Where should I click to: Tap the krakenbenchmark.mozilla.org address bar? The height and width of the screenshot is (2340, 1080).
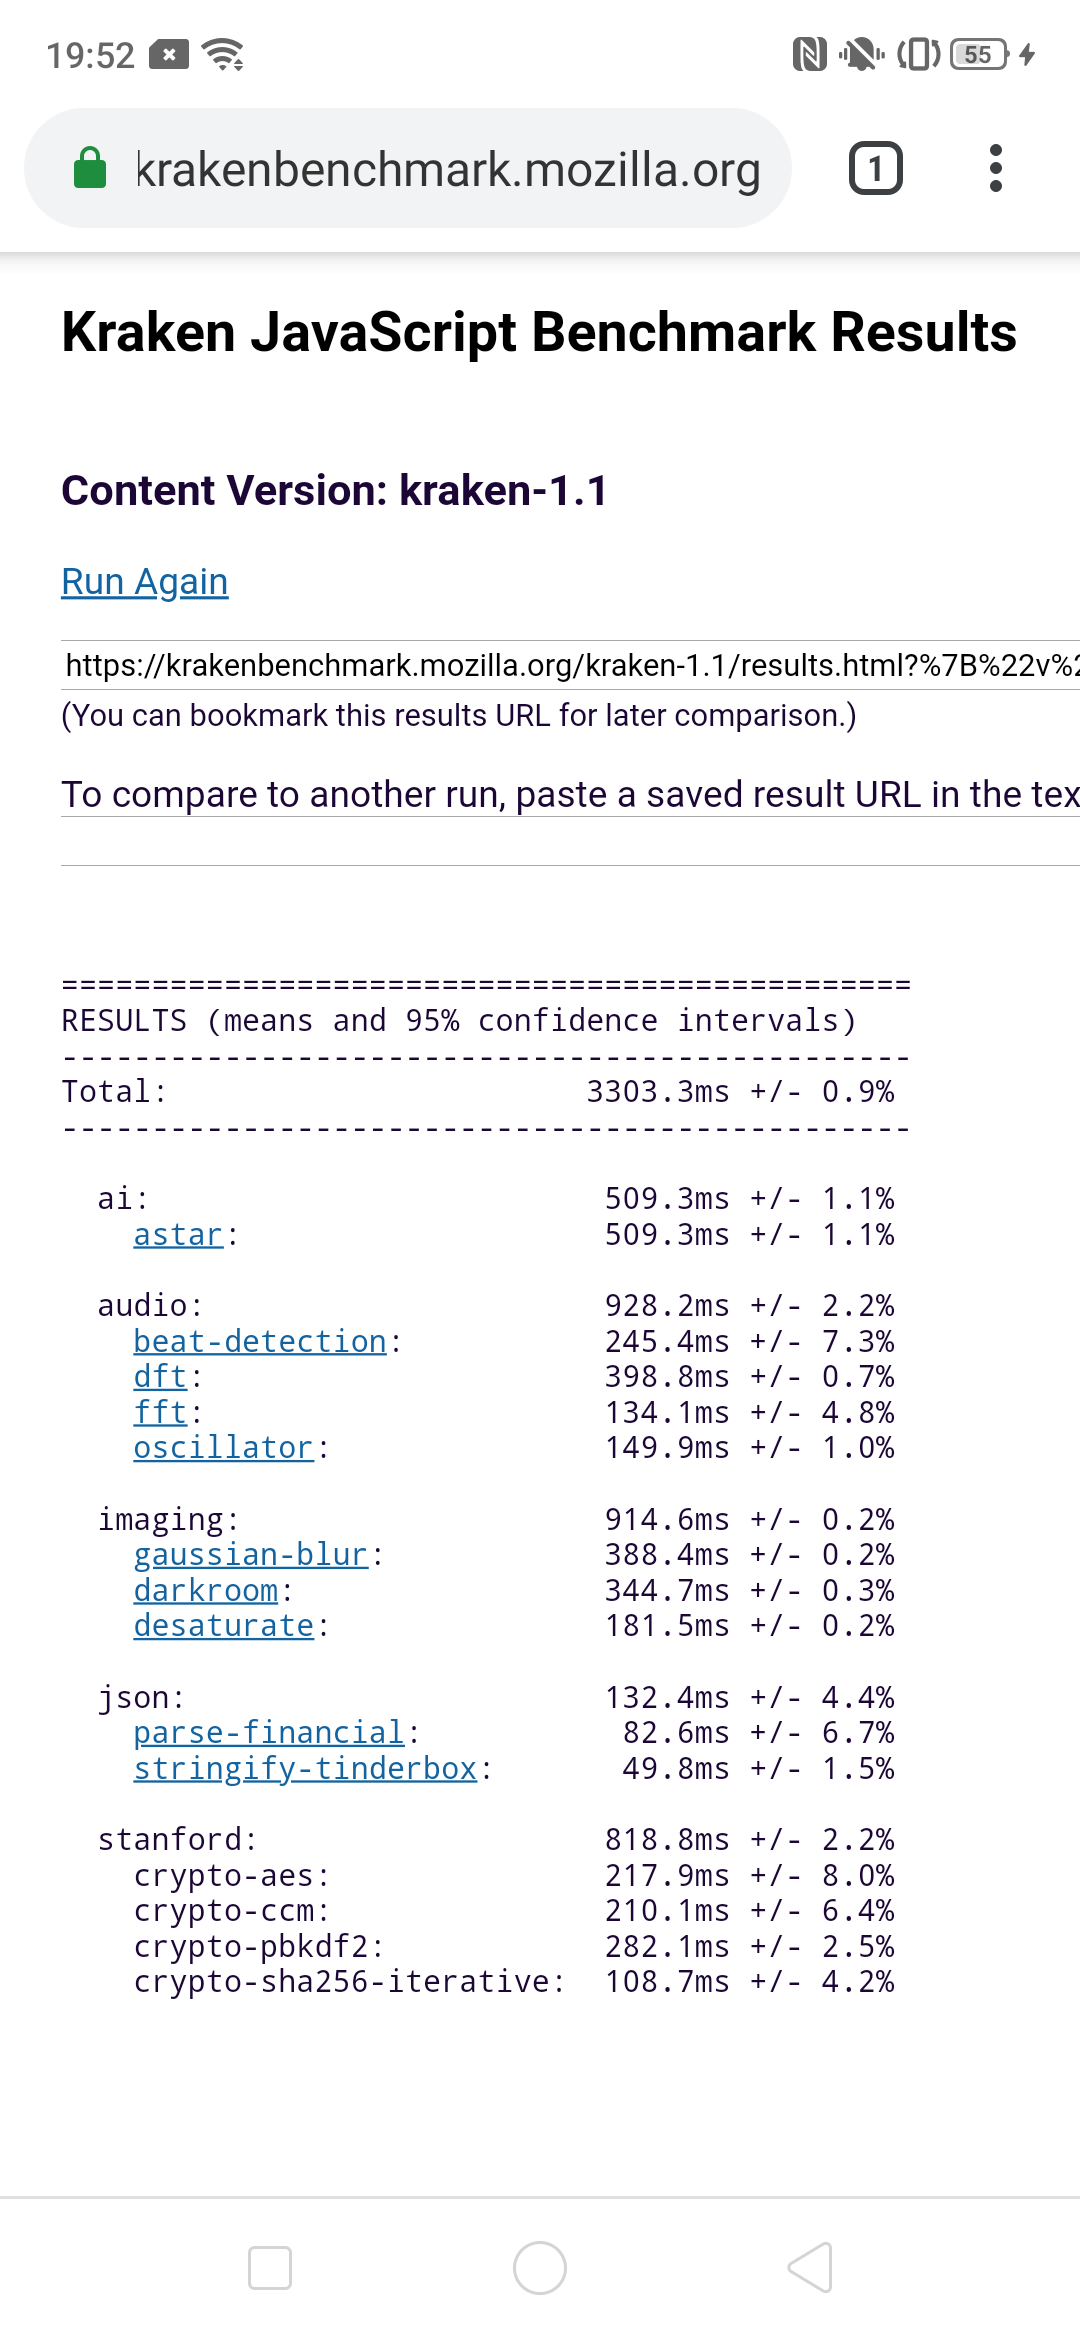point(448,168)
